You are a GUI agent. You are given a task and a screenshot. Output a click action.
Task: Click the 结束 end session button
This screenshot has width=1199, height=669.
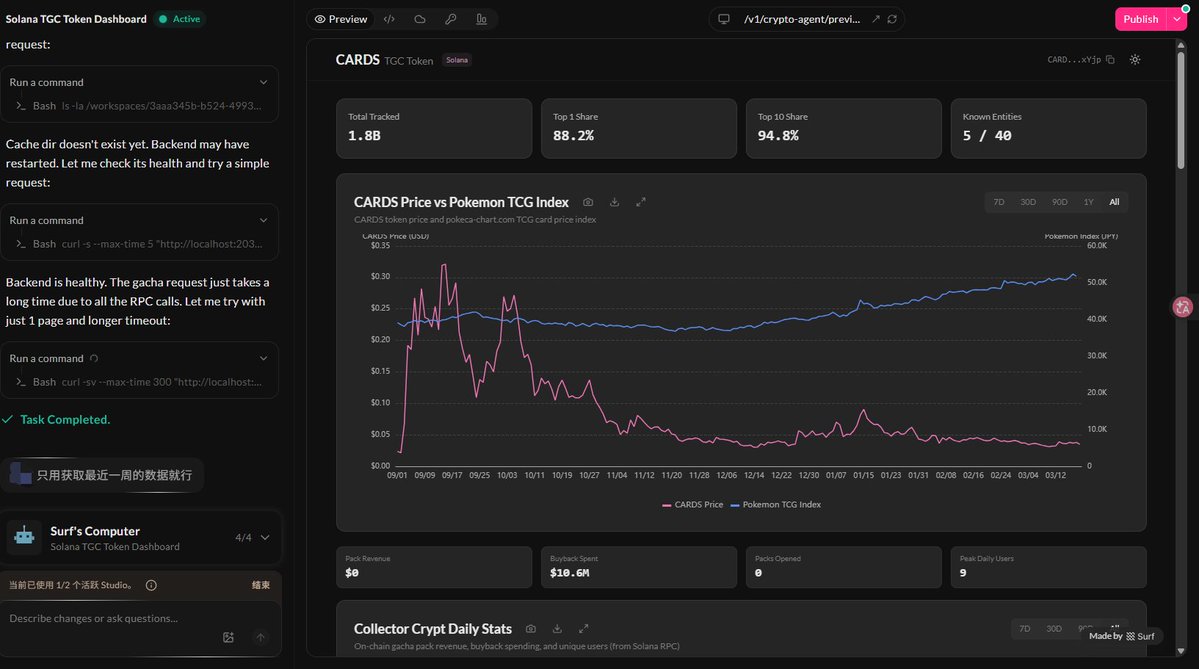(x=261, y=585)
